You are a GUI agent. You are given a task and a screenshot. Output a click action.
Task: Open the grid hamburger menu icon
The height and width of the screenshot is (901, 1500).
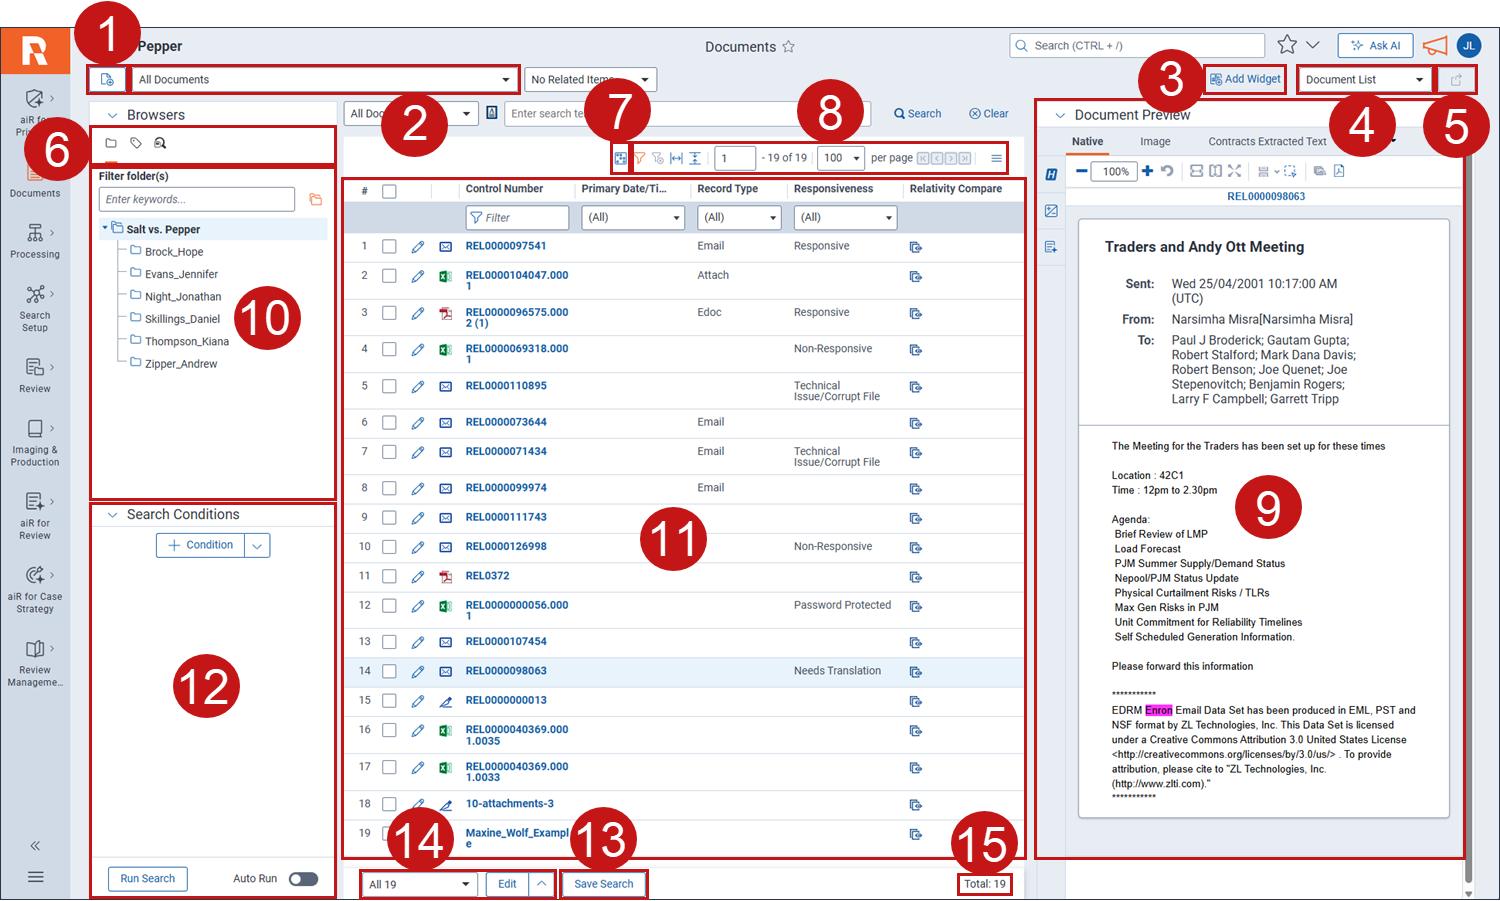[x=996, y=158]
